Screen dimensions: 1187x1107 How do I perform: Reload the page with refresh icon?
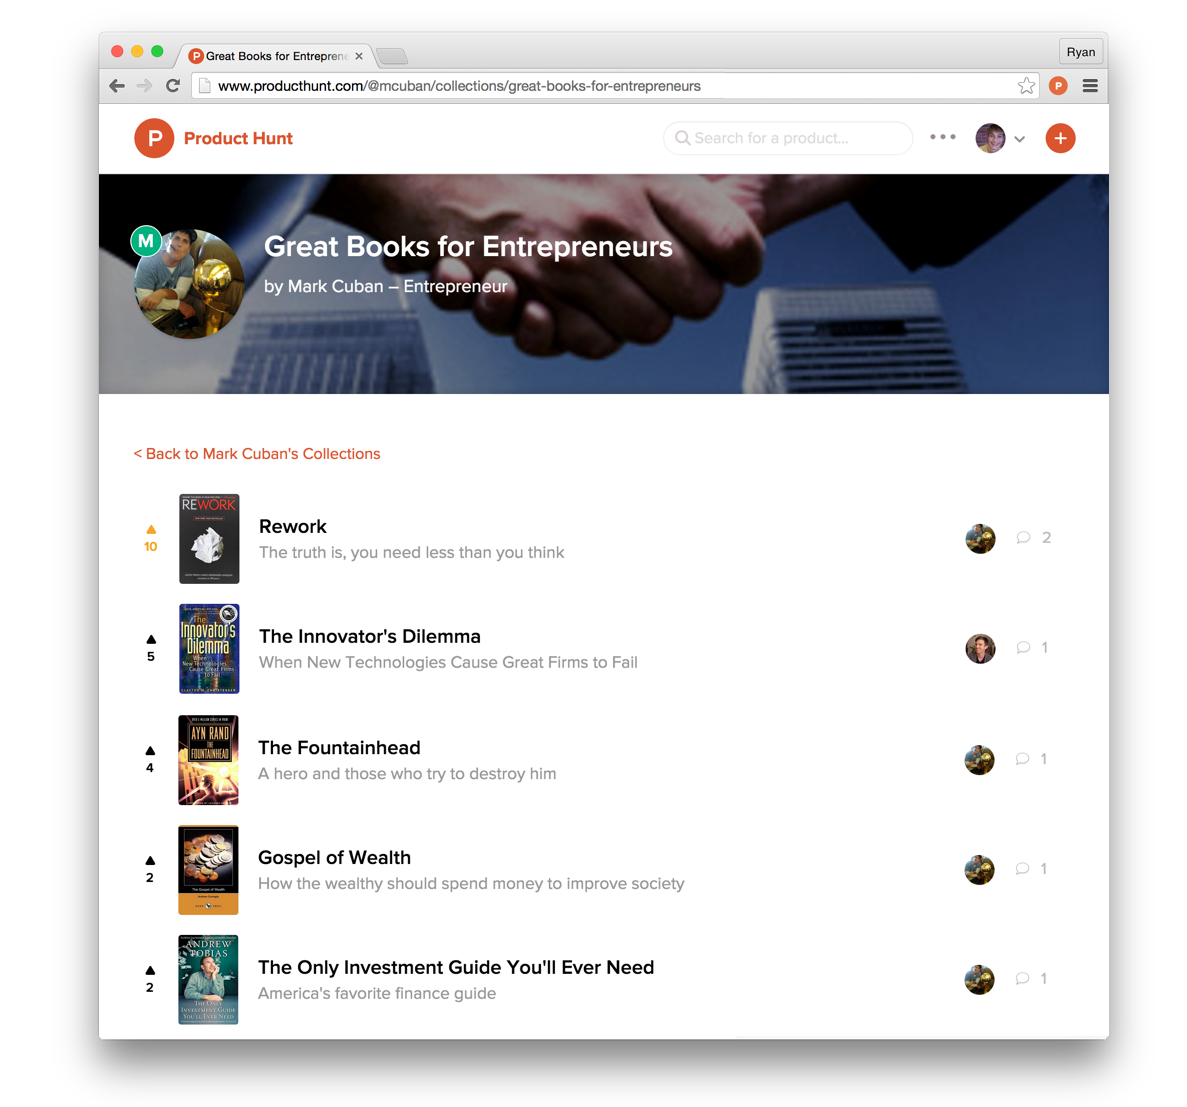pos(173,86)
